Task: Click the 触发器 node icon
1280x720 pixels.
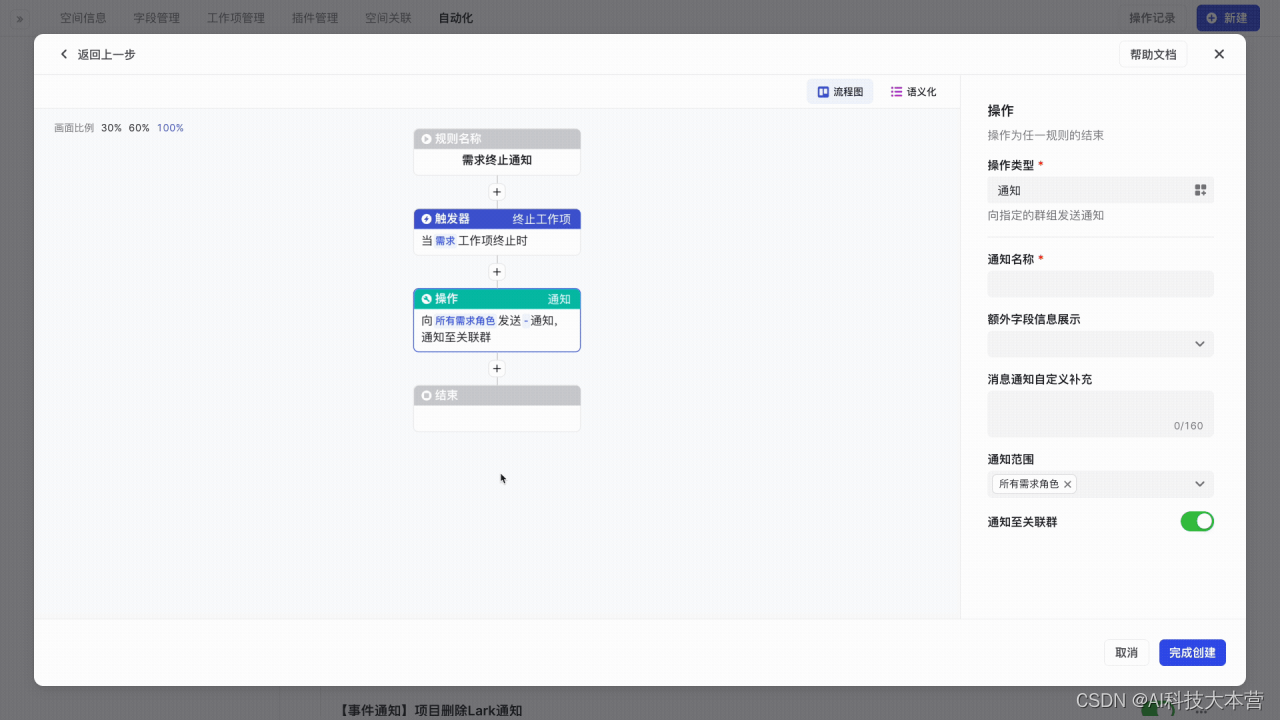Action: click(x=427, y=219)
